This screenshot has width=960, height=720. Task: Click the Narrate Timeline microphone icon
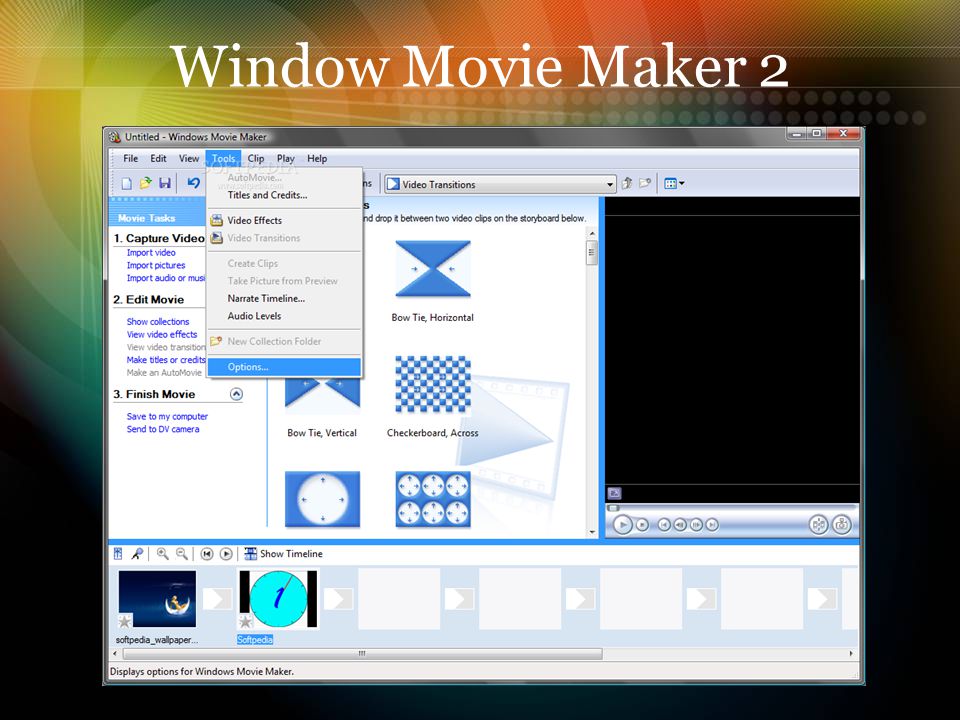[137, 554]
